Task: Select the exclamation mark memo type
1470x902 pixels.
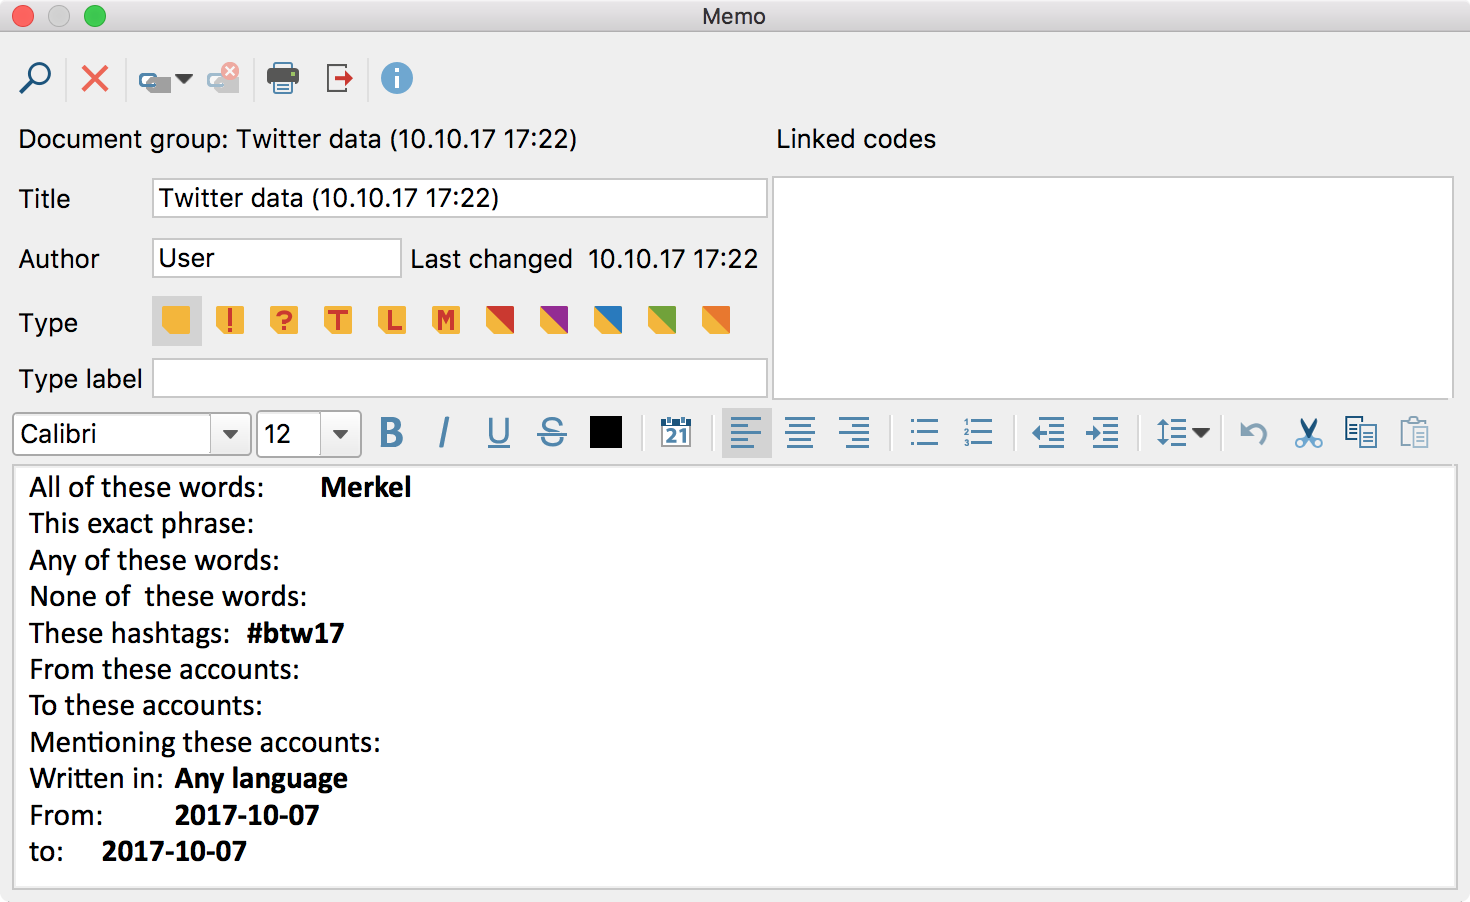Action: point(230,320)
